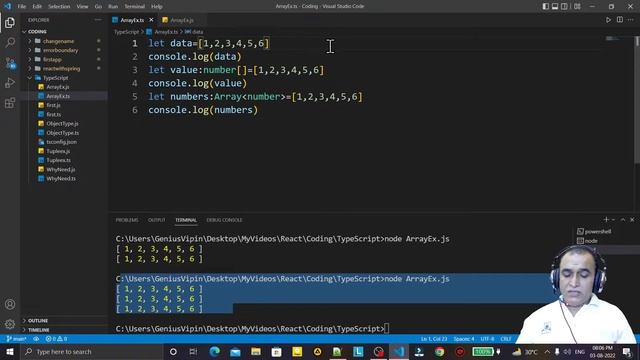Open the Search view in activity bar
This screenshot has width=640, height=360.
10,42
